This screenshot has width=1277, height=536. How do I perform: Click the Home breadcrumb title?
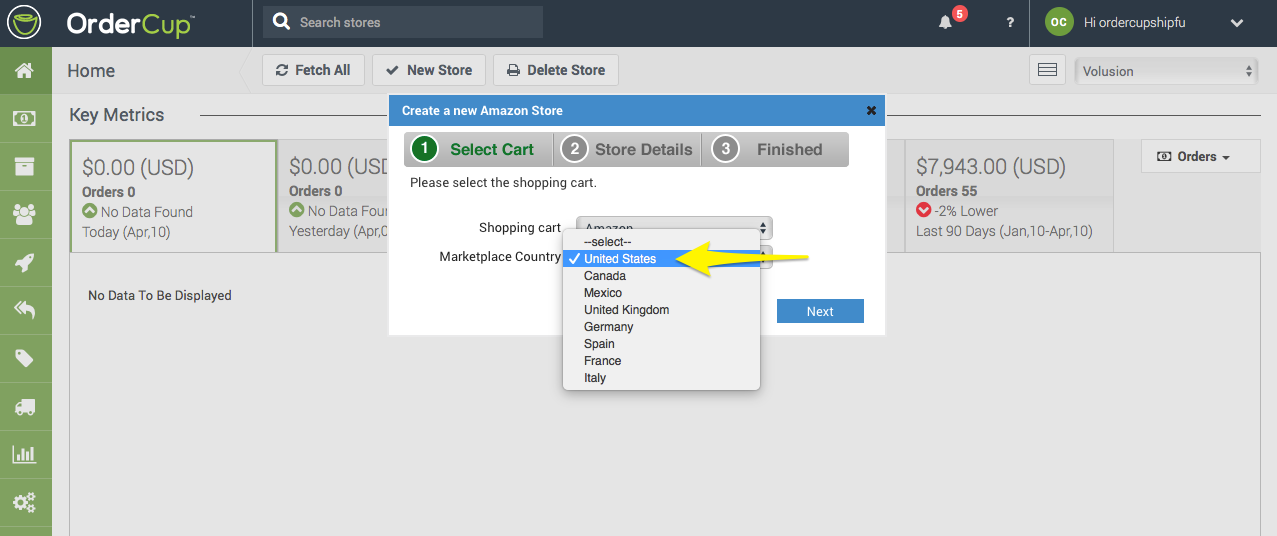pos(91,71)
